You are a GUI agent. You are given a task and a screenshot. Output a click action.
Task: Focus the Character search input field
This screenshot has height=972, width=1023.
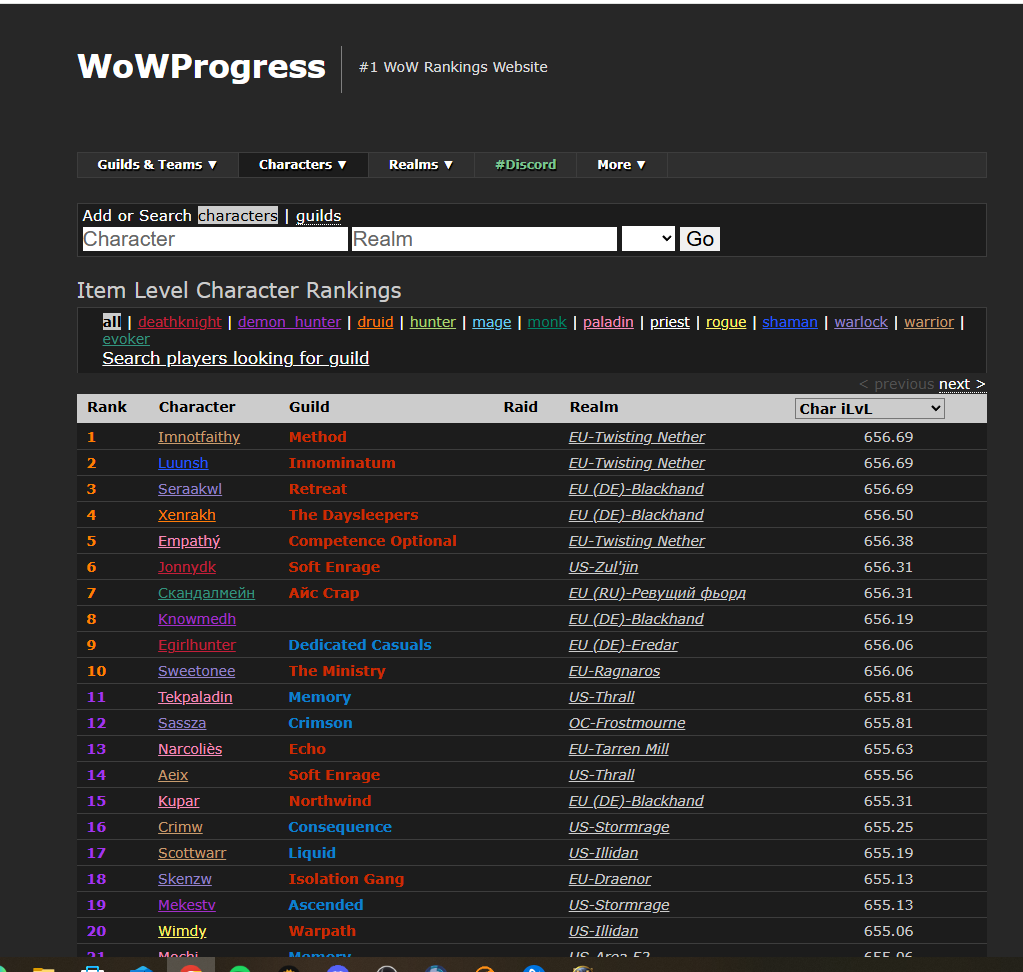click(215, 239)
